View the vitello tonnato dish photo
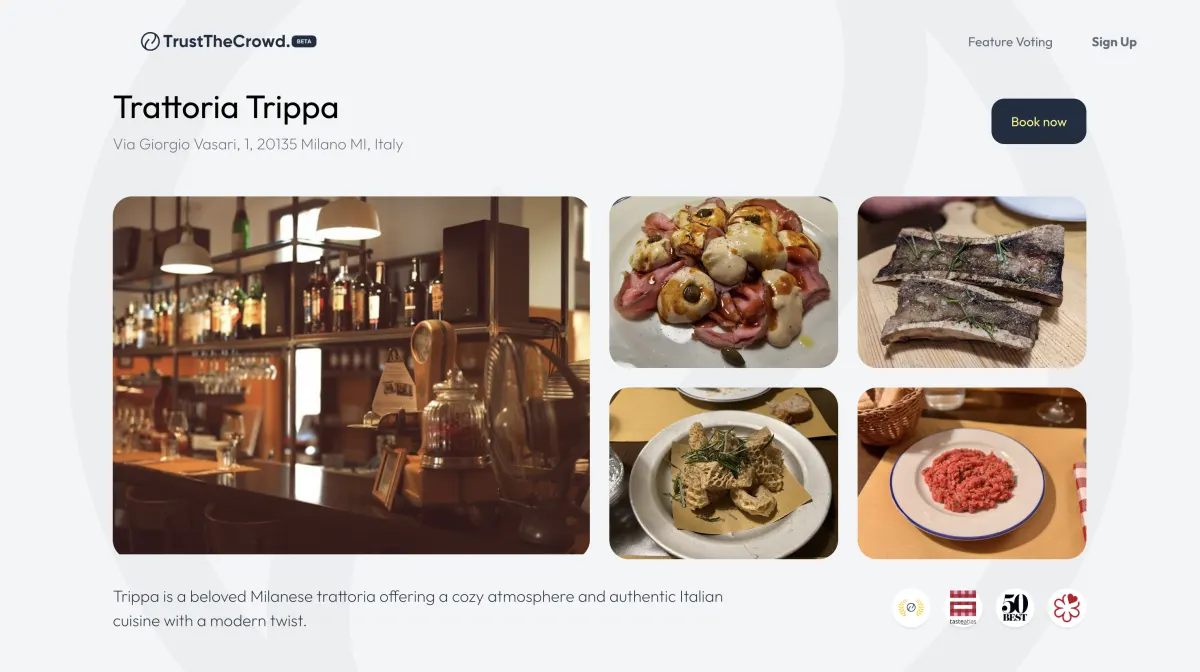Viewport: 1200px width, 672px height. tap(724, 282)
